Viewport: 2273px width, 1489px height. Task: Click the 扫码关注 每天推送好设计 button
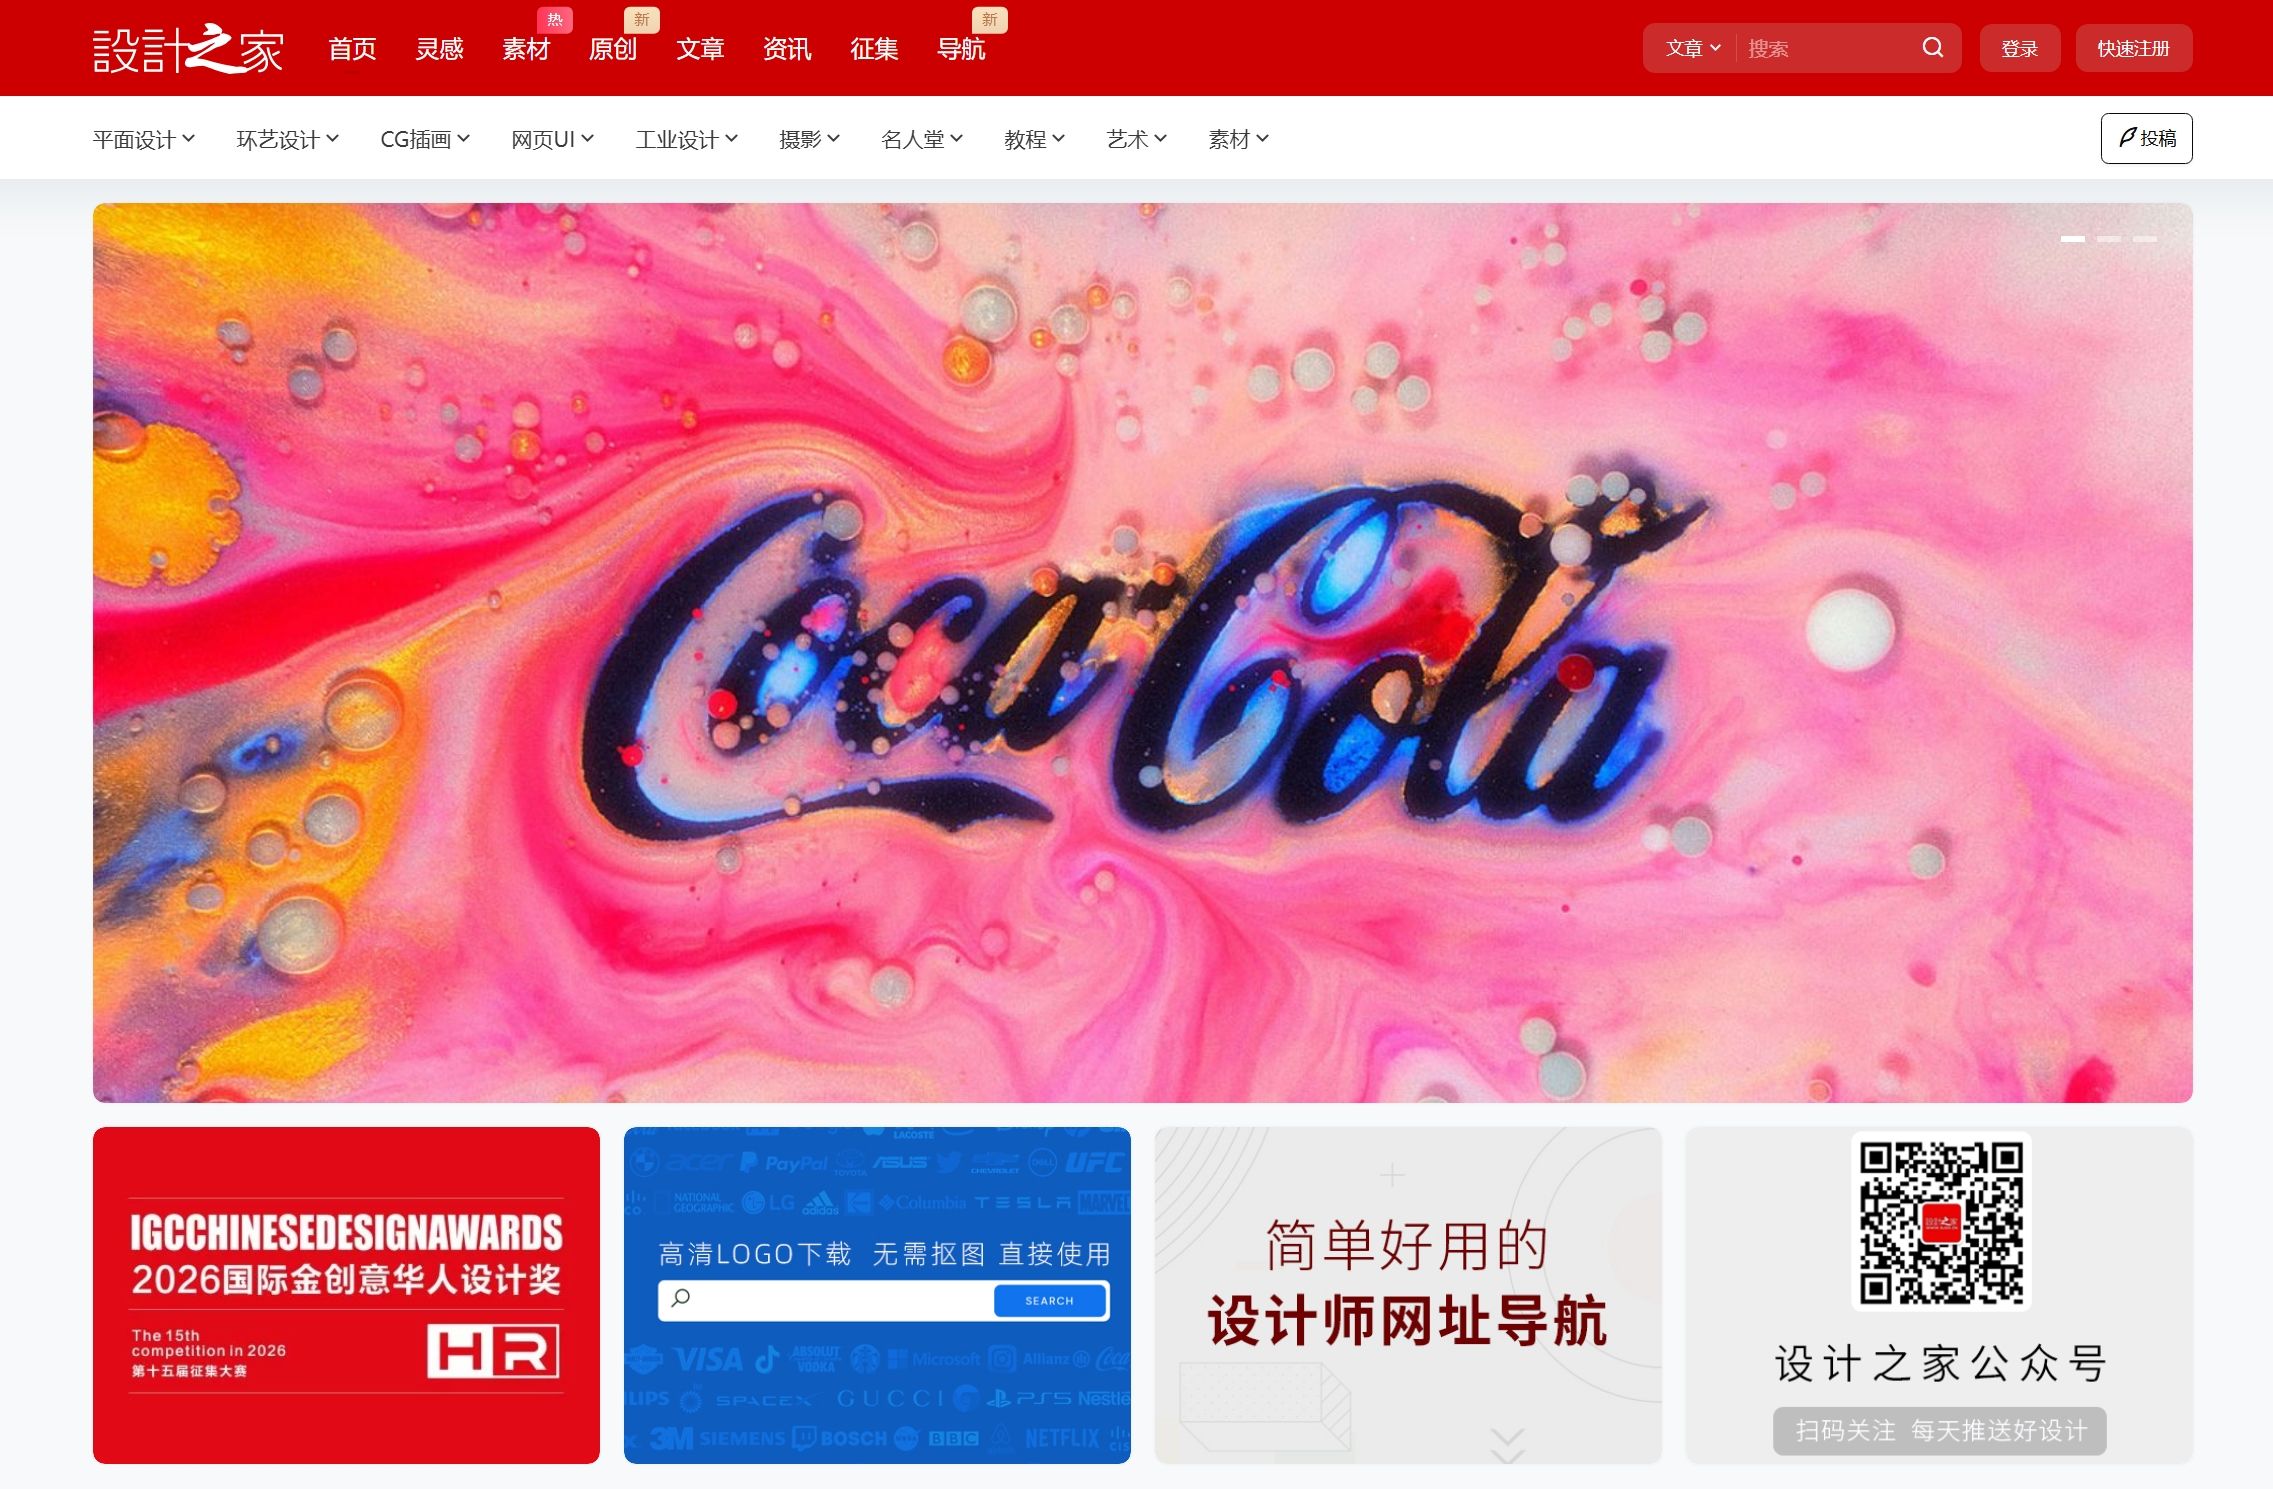tap(1940, 1431)
